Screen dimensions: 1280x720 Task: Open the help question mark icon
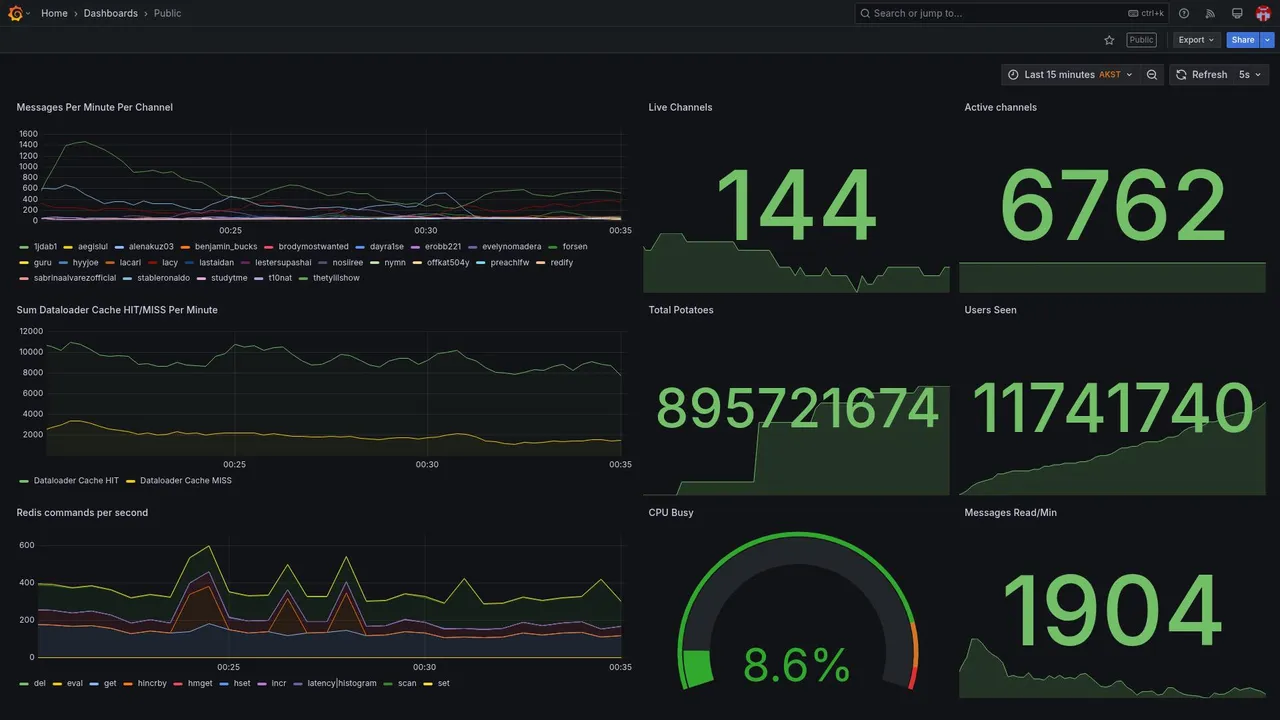[1184, 13]
